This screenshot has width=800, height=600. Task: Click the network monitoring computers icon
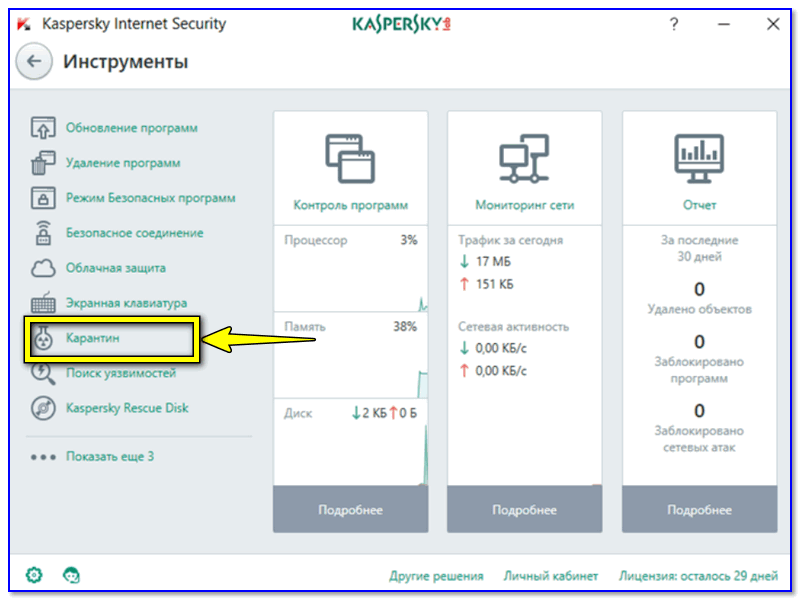coord(524,159)
